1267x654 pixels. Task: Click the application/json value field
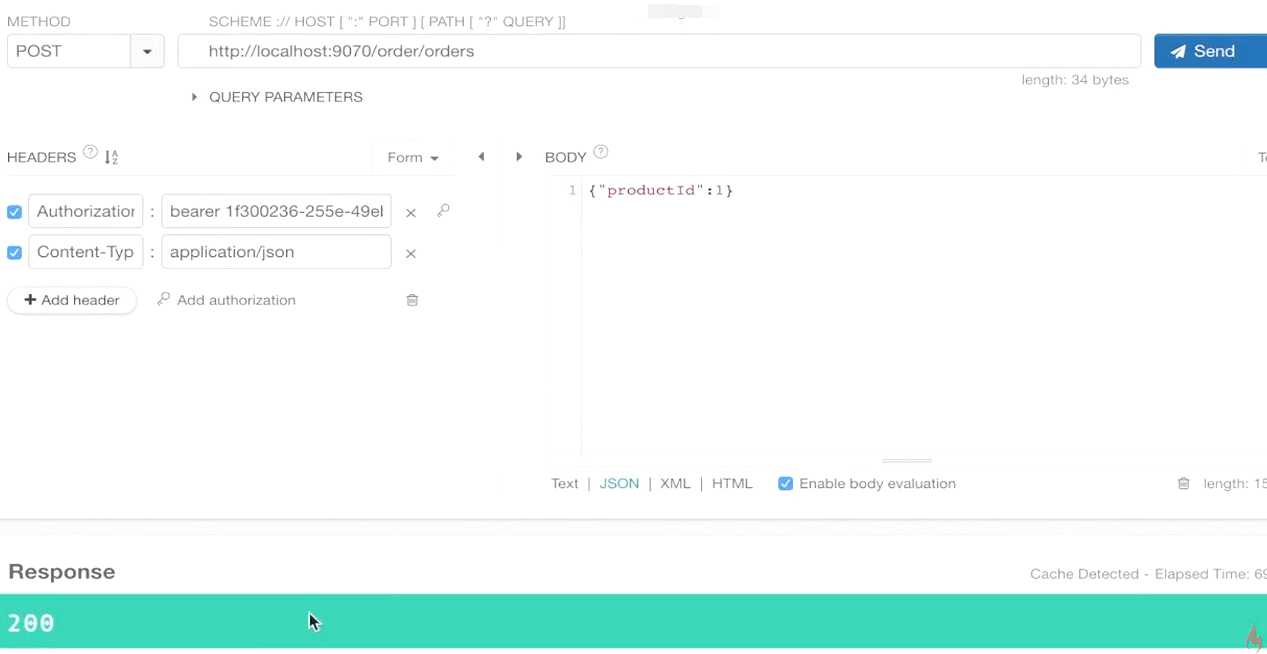pyautogui.click(x=276, y=252)
